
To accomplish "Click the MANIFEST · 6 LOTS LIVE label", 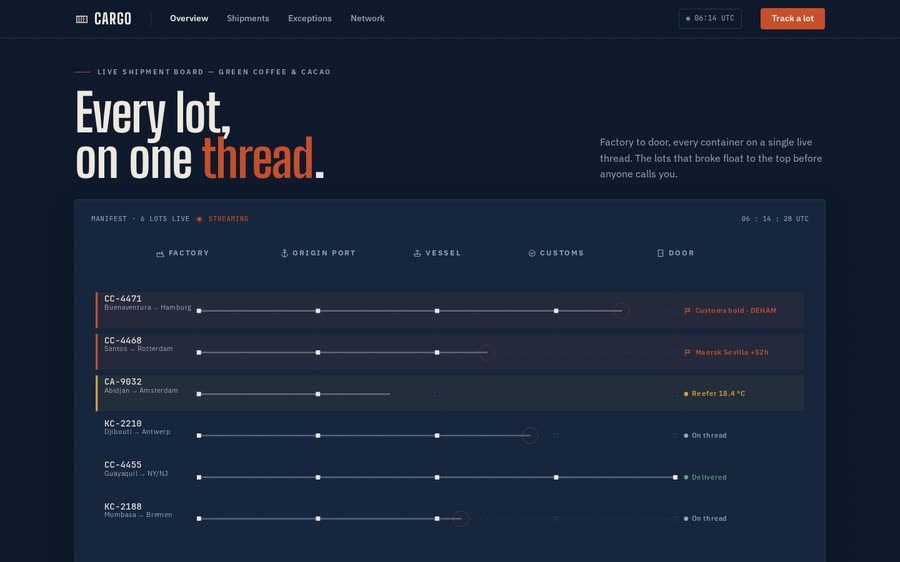I will tap(140, 219).
